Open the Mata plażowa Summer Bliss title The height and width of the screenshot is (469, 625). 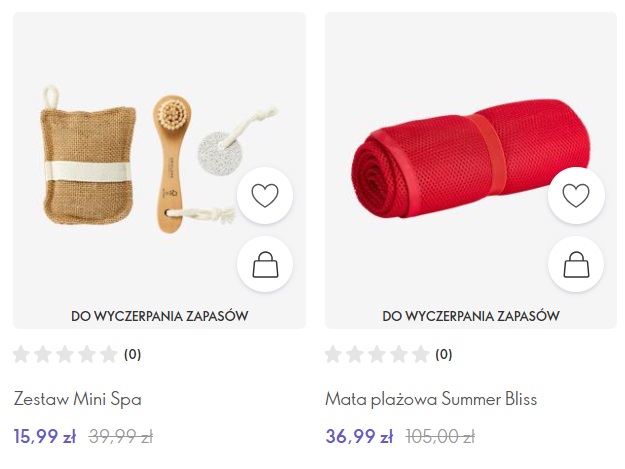[x=431, y=399]
